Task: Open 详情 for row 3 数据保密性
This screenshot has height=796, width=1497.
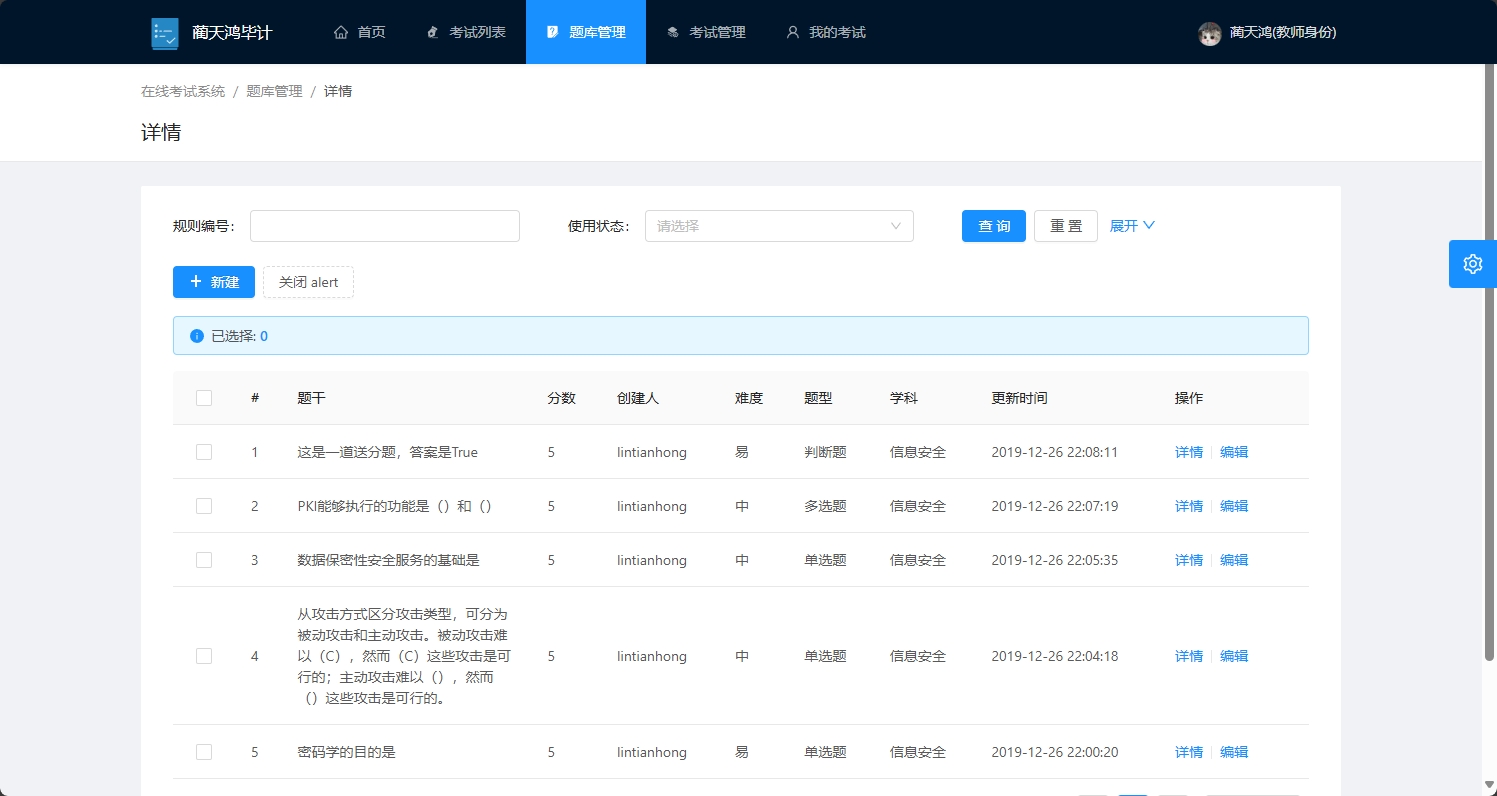Action: [1189, 560]
